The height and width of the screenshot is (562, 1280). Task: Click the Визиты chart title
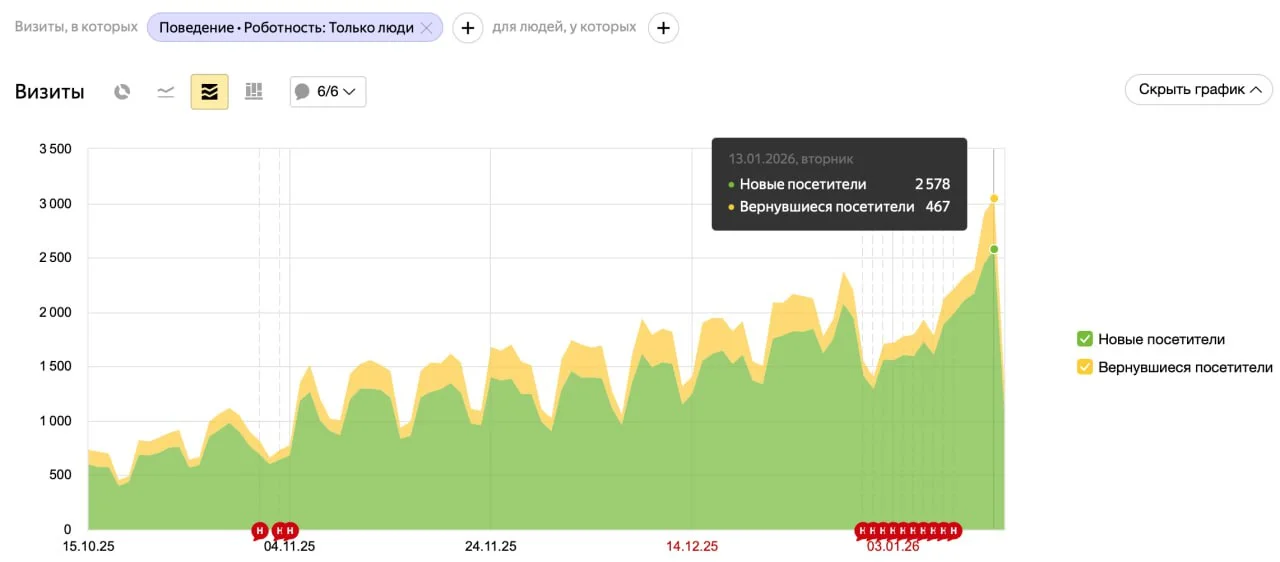[x=50, y=92]
